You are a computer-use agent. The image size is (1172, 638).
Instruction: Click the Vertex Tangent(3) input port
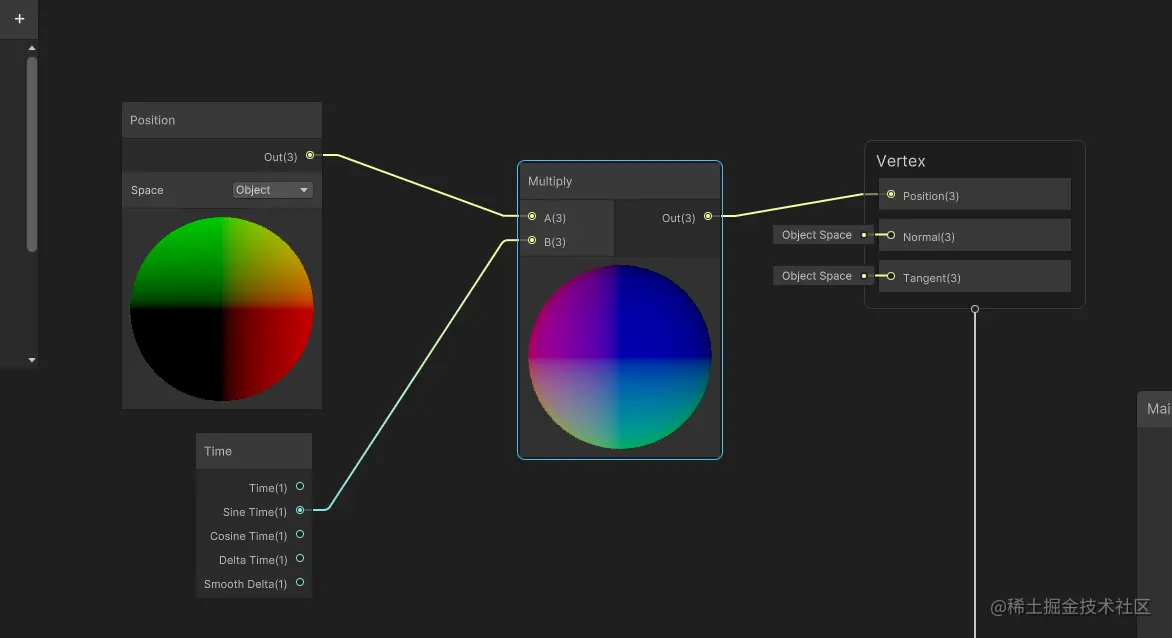[x=891, y=276]
